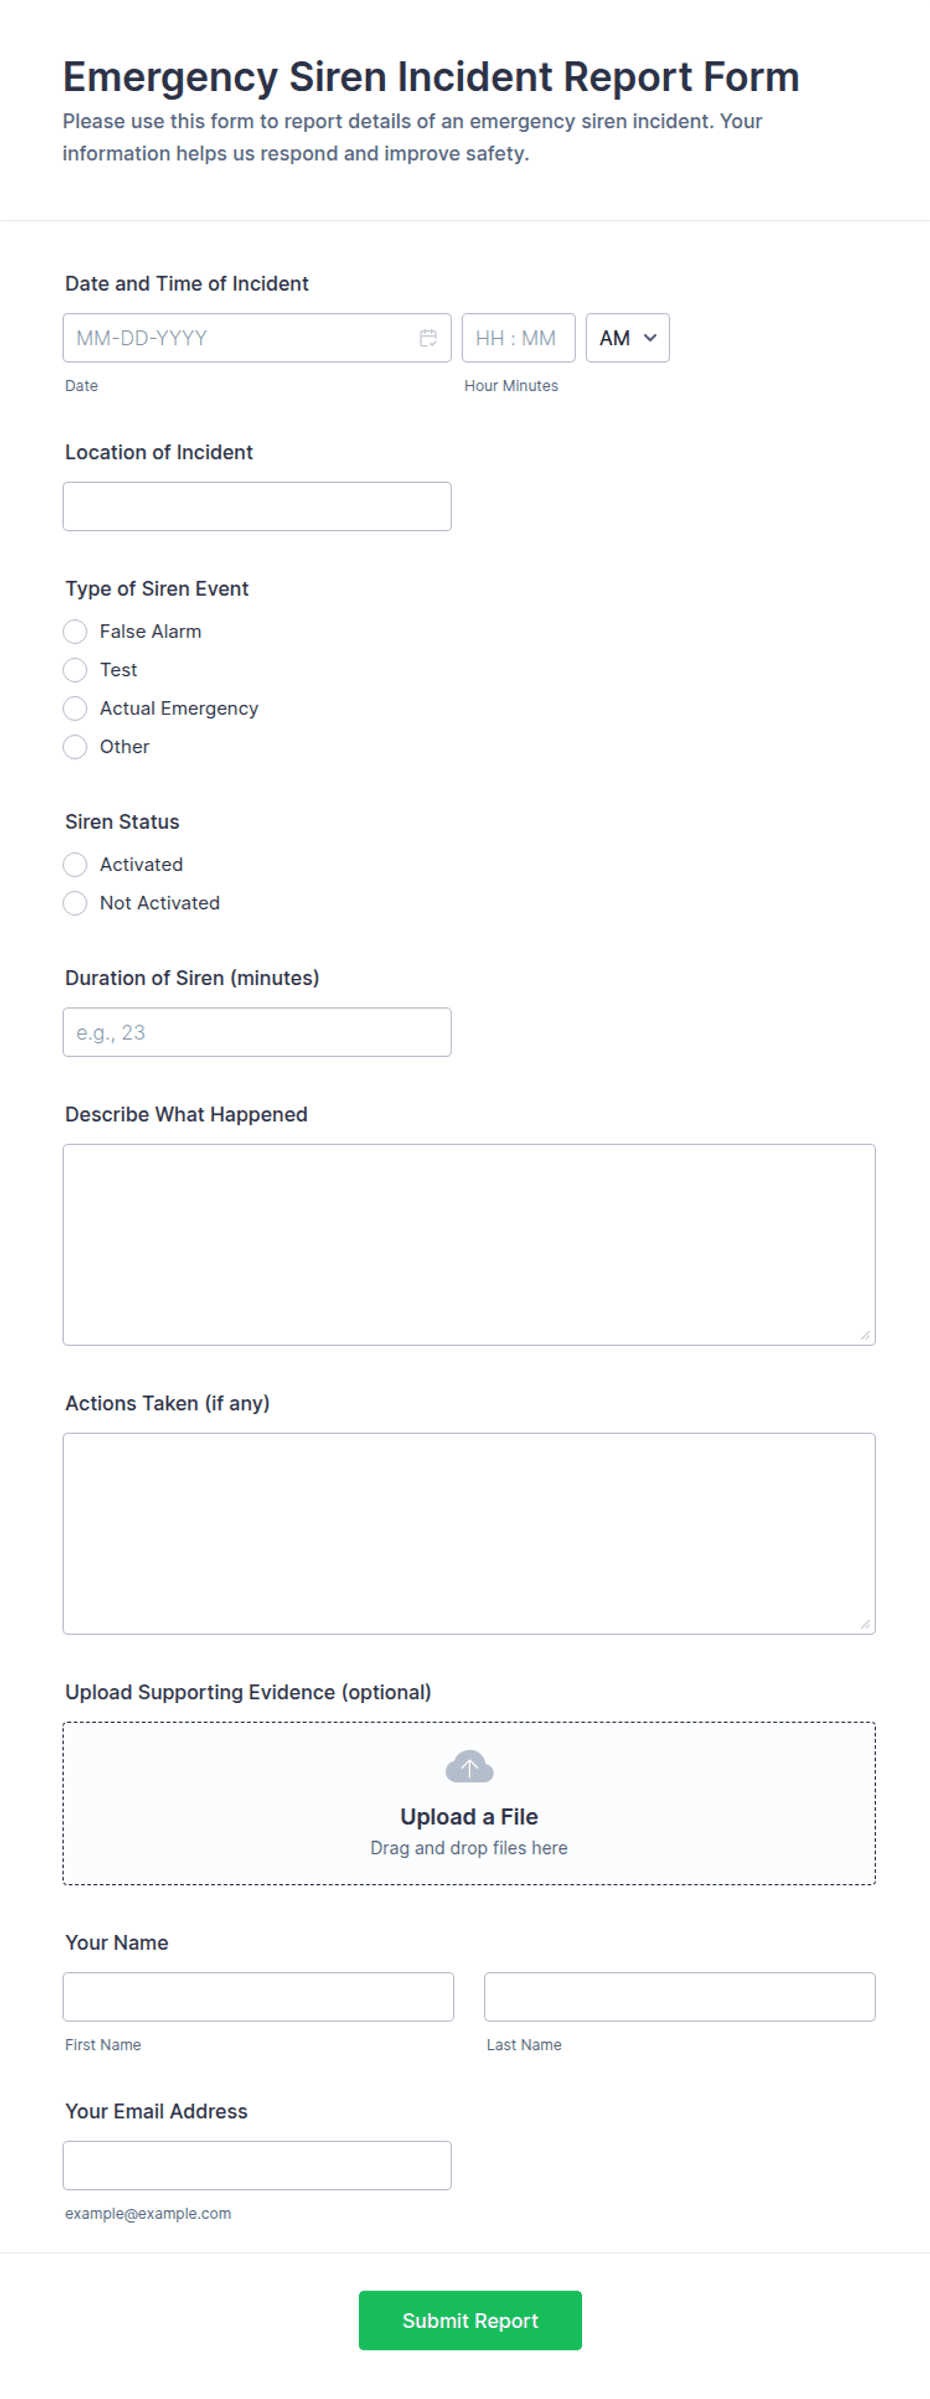Mark siren status as Not Activated
The height and width of the screenshot is (2399, 930).
[x=75, y=903]
